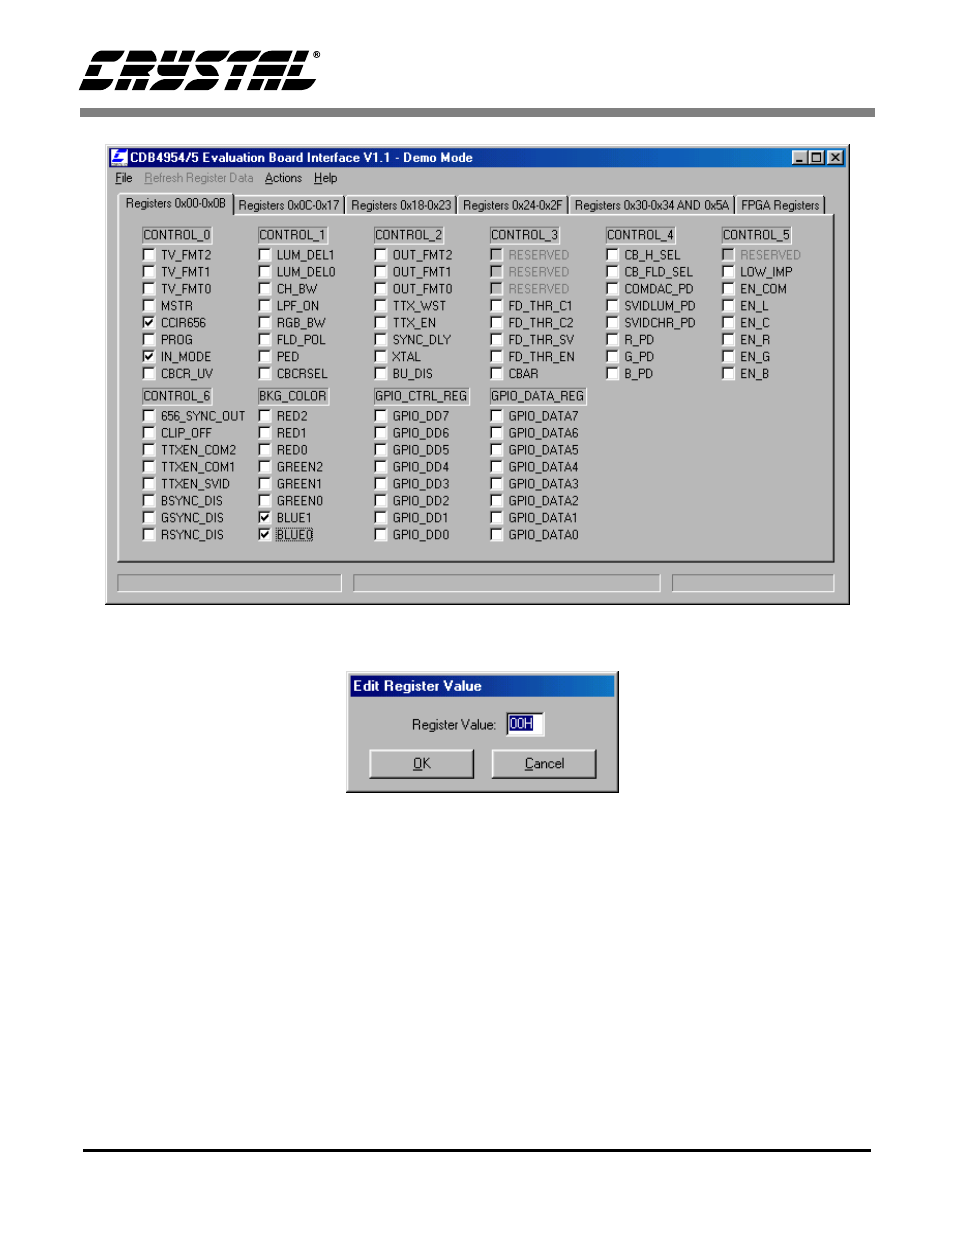The height and width of the screenshot is (1235, 954).
Task: Check the EN_COM checkbox
Action: (729, 289)
